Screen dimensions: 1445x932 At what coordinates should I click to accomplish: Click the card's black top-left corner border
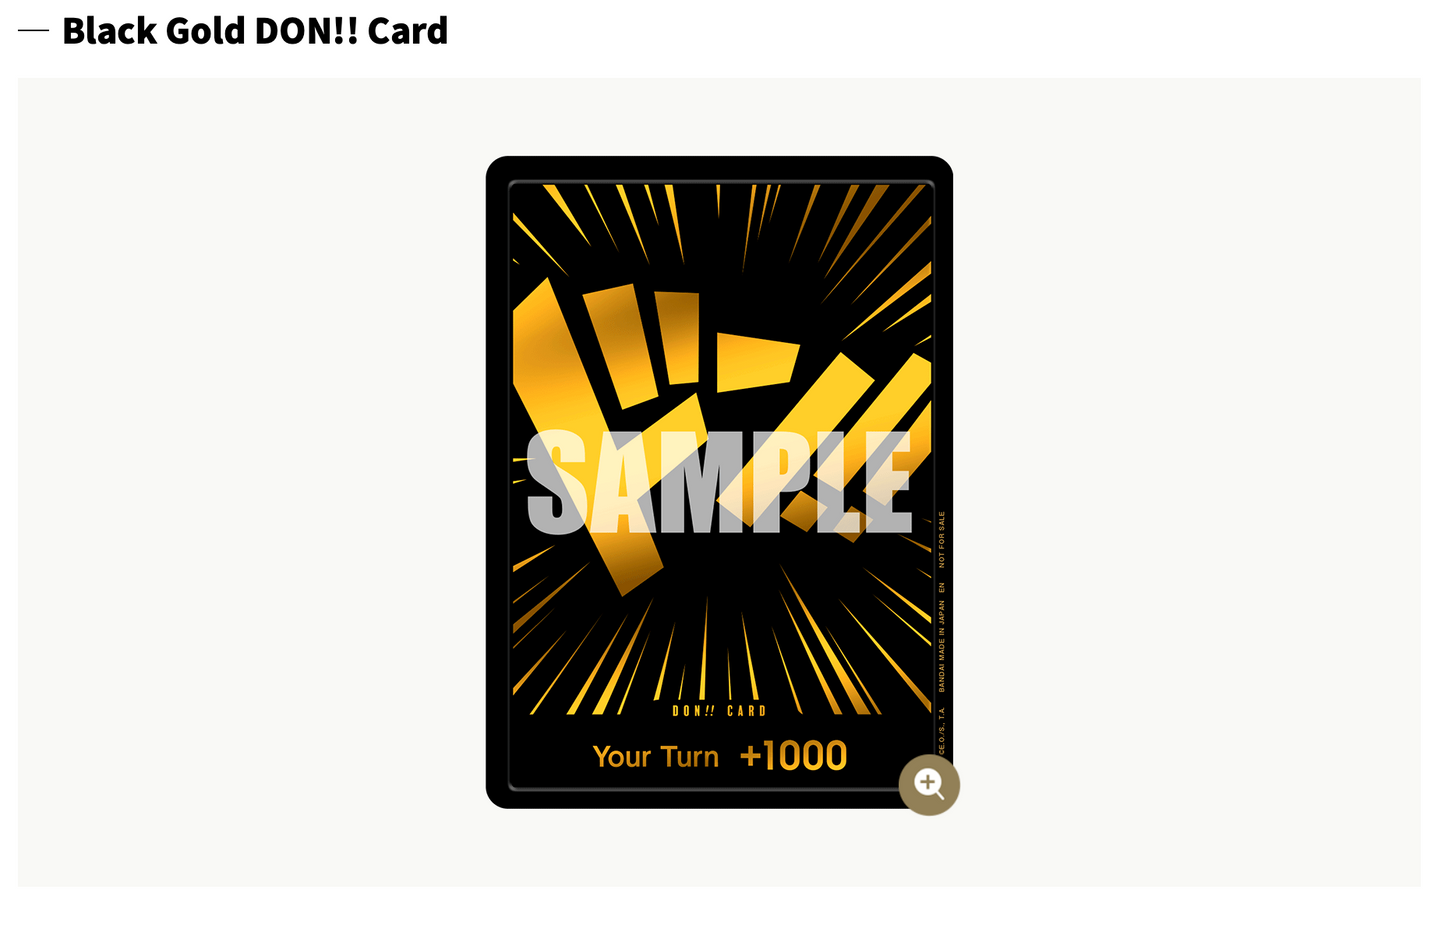click(x=498, y=168)
